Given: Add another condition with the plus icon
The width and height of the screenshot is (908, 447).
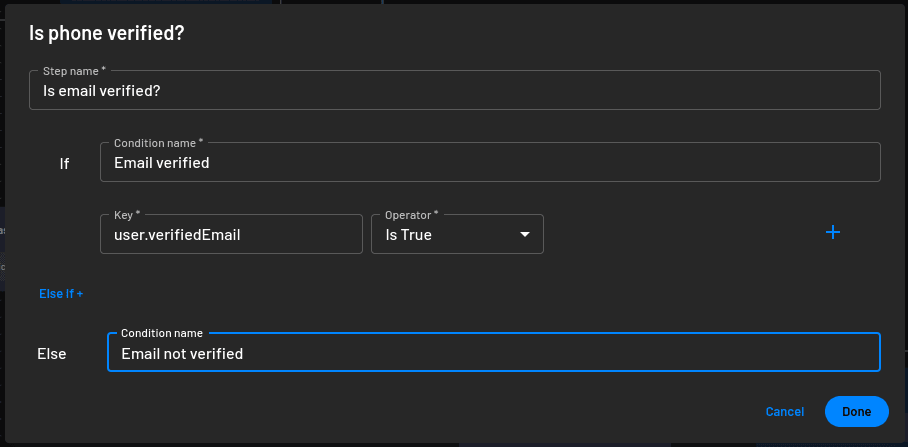Looking at the screenshot, I should point(833,232).
